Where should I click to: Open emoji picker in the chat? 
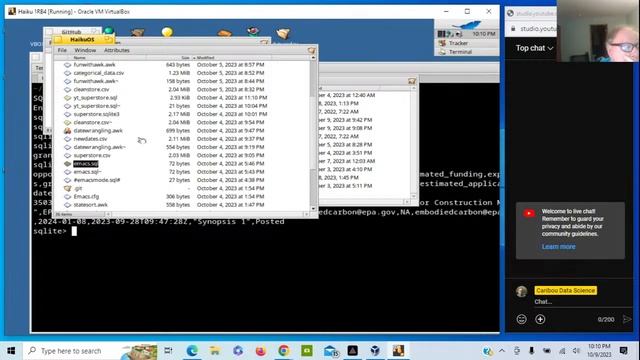point(521,319)
